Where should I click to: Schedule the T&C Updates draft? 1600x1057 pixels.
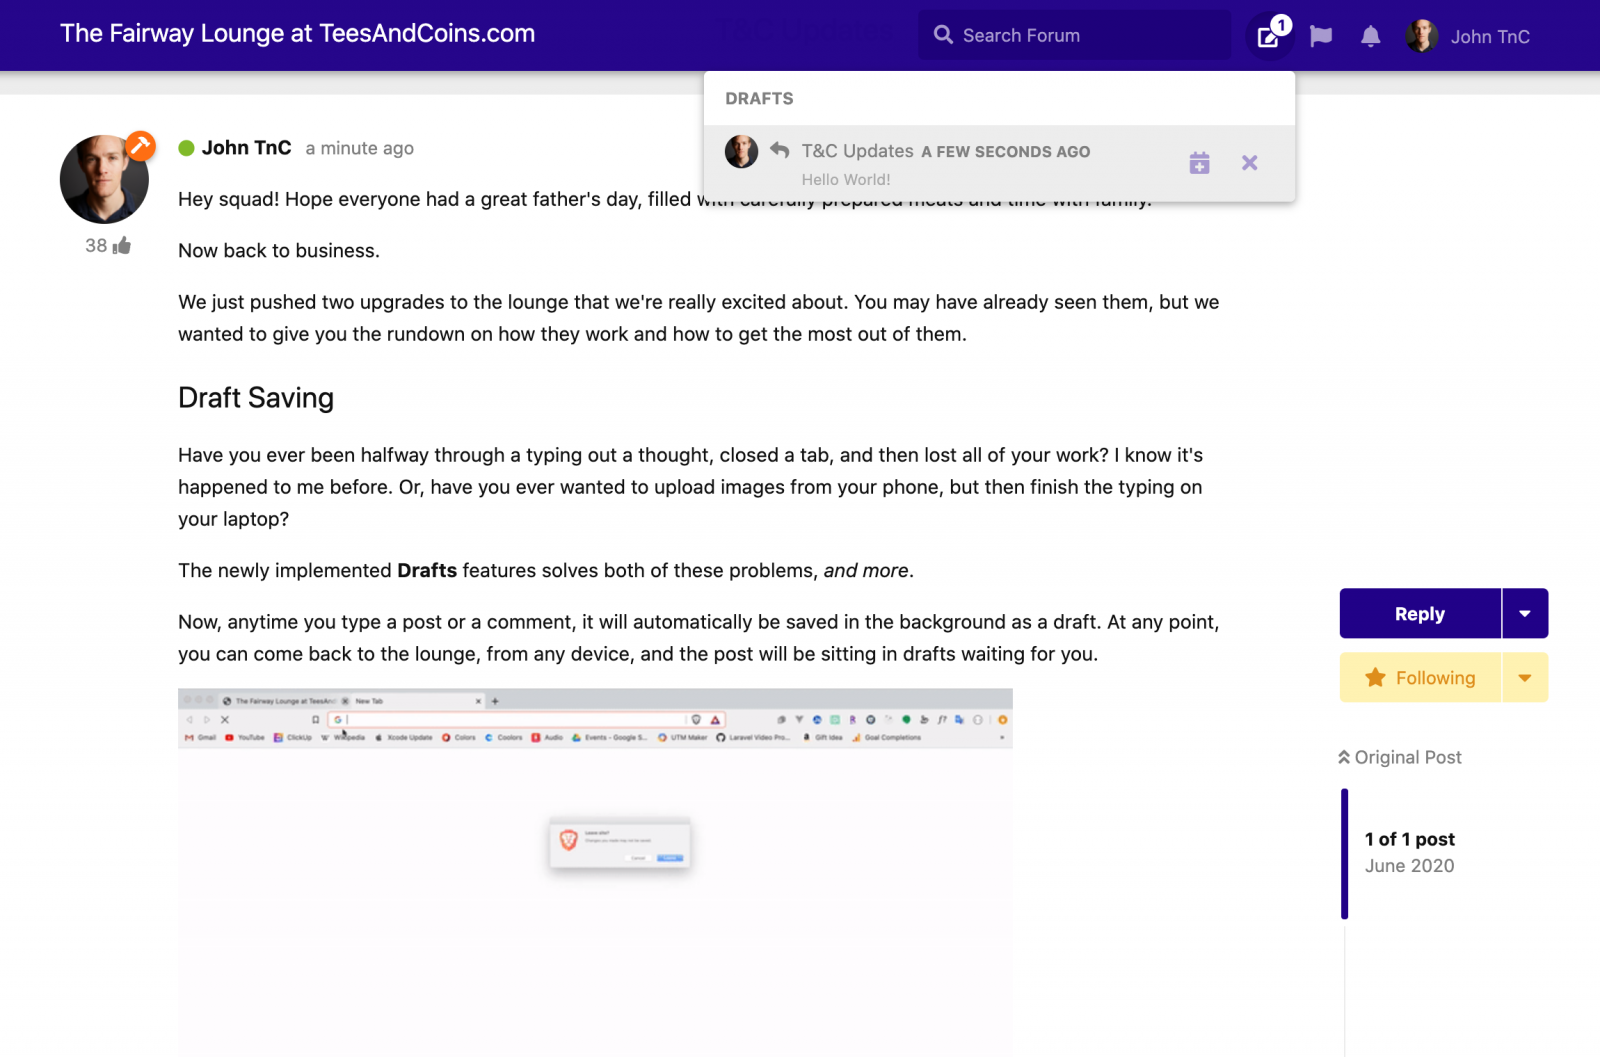1199,163
